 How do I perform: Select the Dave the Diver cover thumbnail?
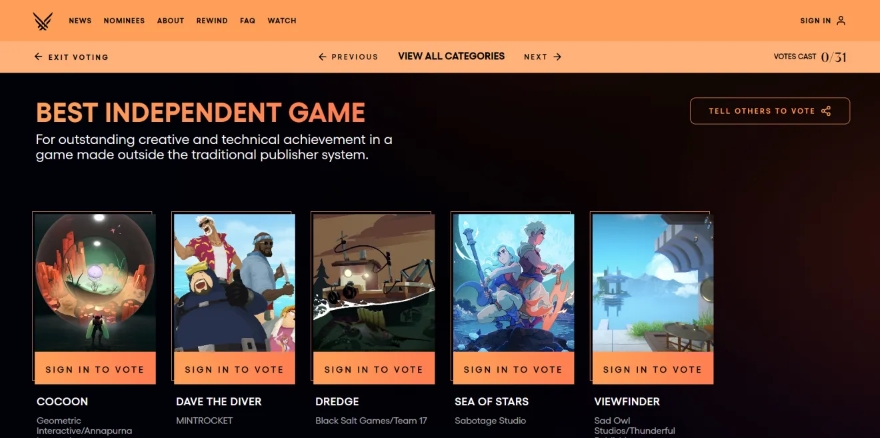coord(234,282)
